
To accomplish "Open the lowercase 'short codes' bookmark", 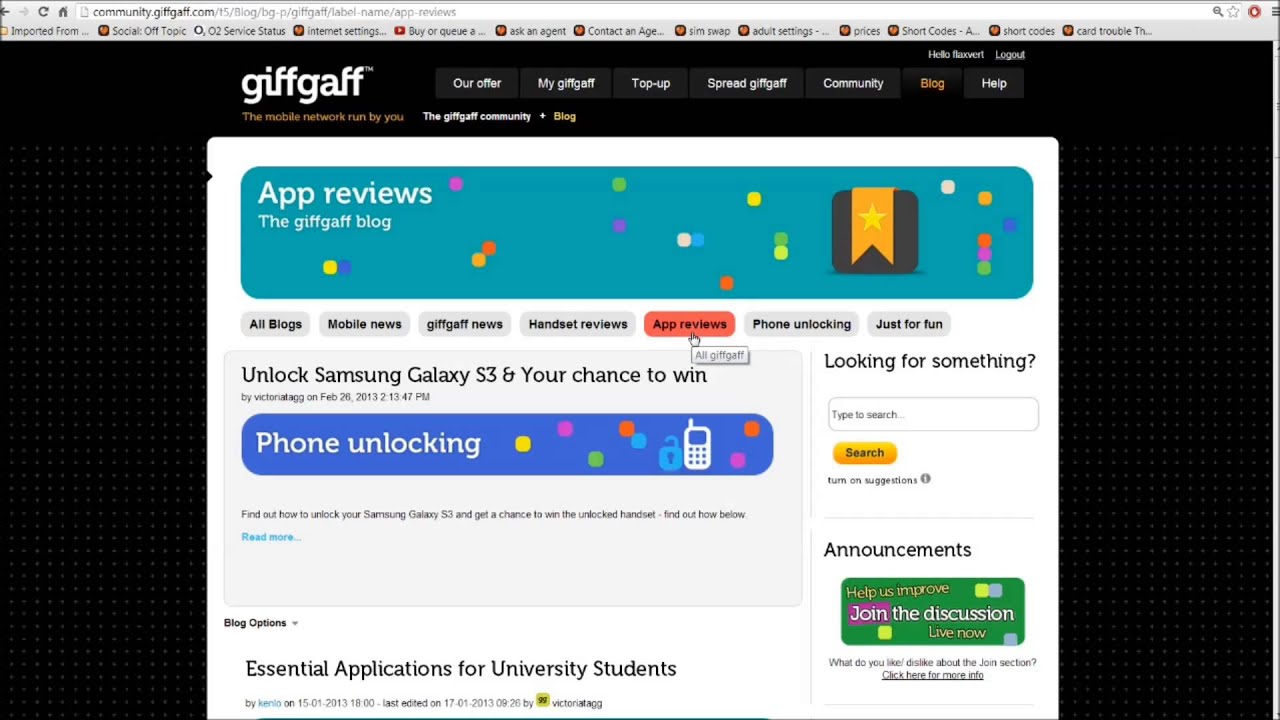I will click(x=1022, y=31).
